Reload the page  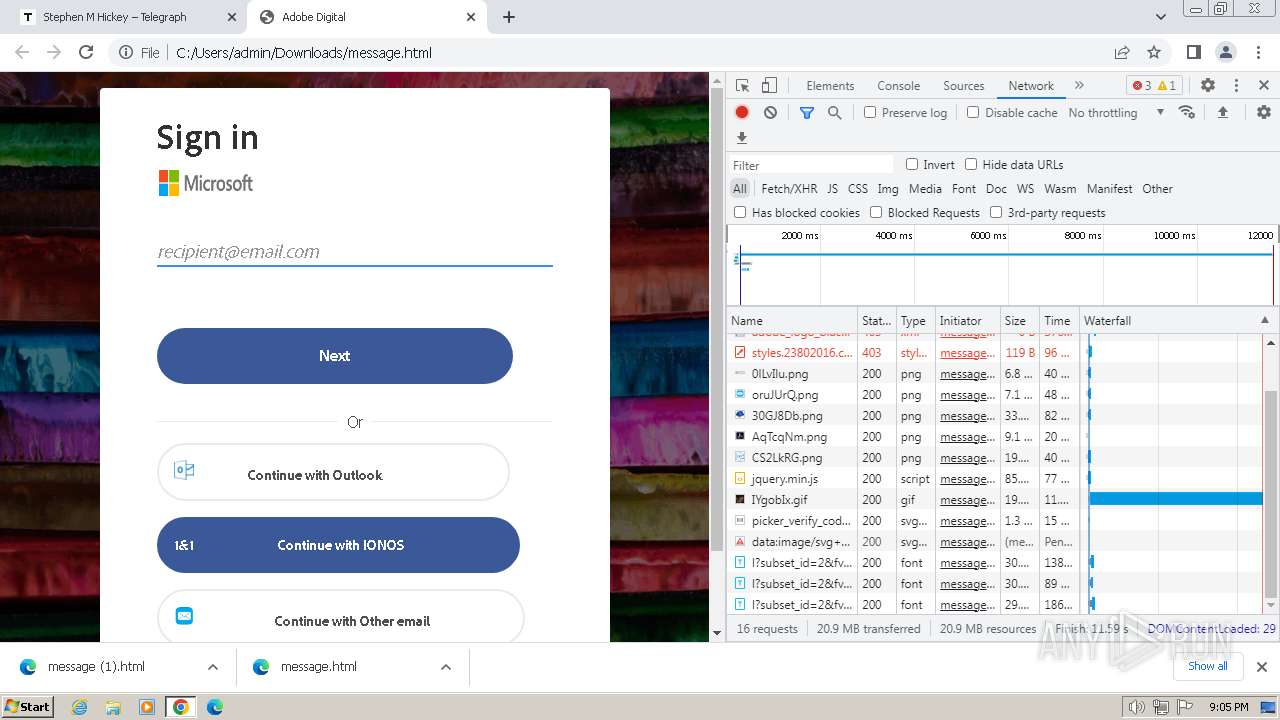pos(86,52)
